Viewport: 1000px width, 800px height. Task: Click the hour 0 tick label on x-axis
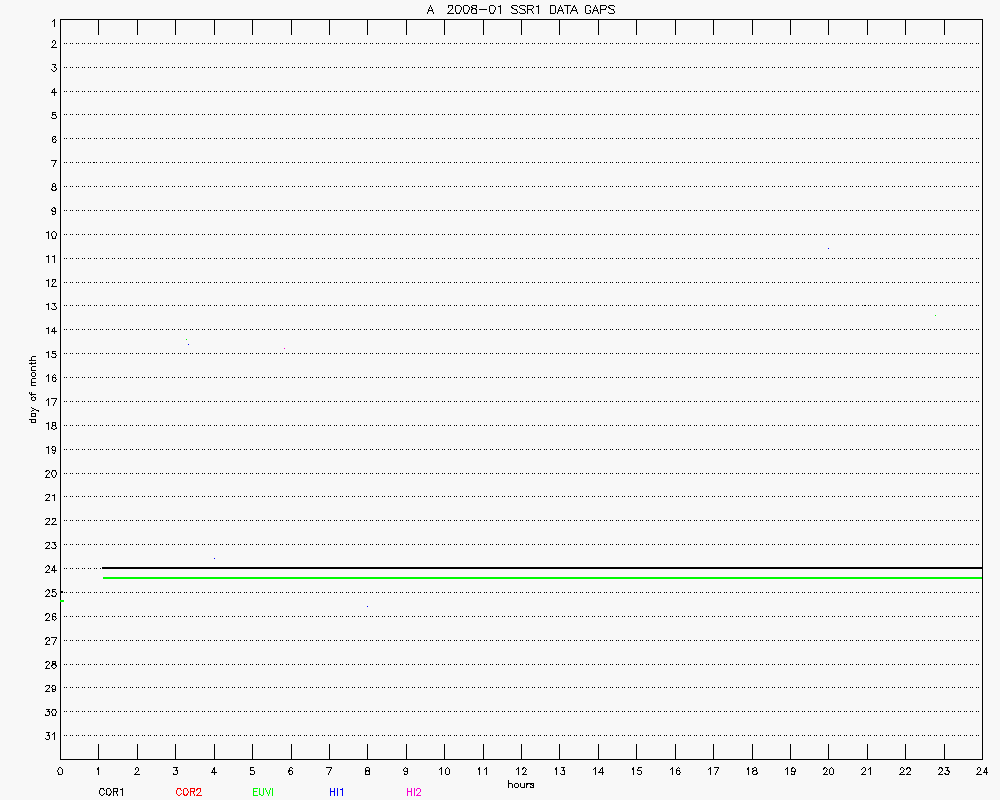pos(60,771)
